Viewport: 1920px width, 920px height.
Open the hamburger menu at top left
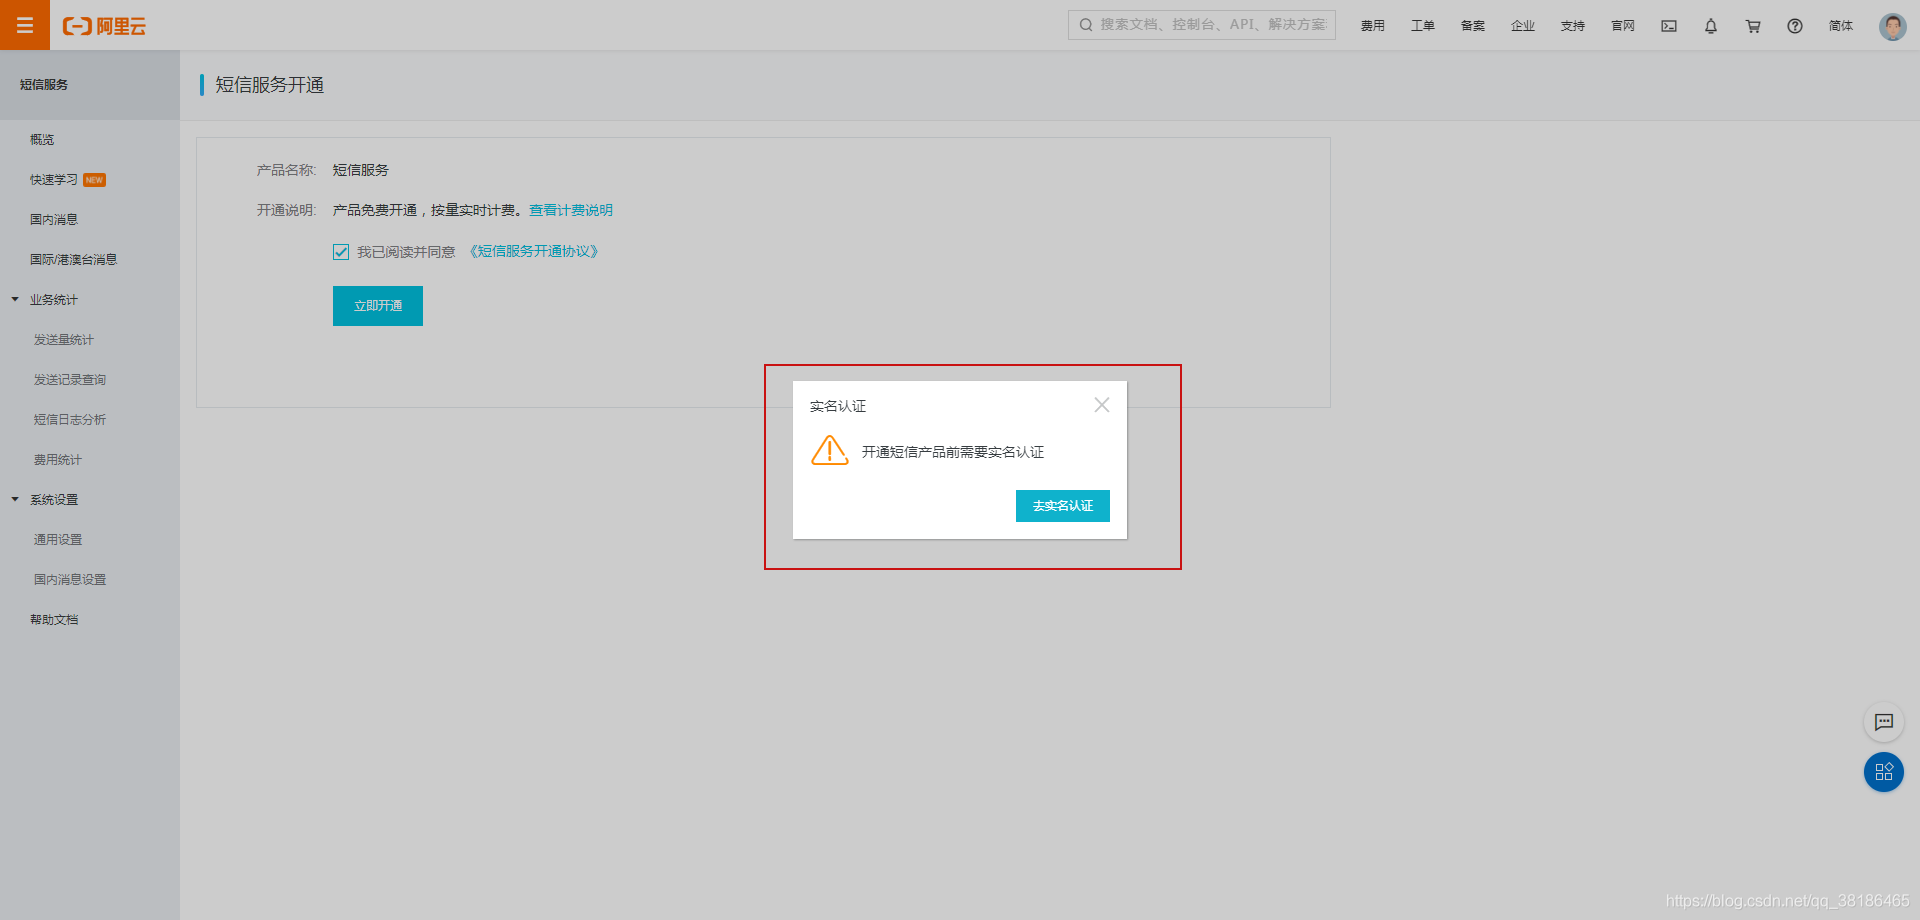[24, 25]
